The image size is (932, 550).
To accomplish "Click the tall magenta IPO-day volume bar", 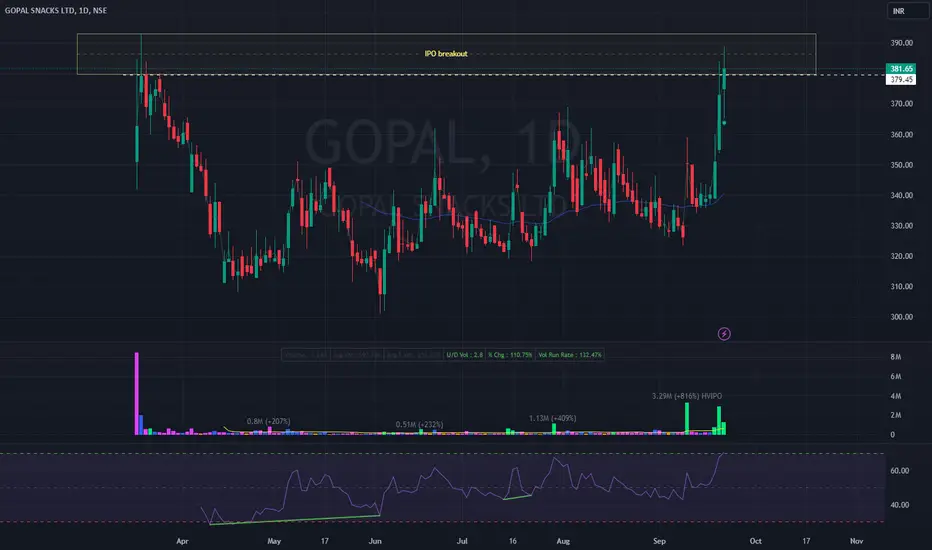I will pyautogui.click(x=137, y=394).
